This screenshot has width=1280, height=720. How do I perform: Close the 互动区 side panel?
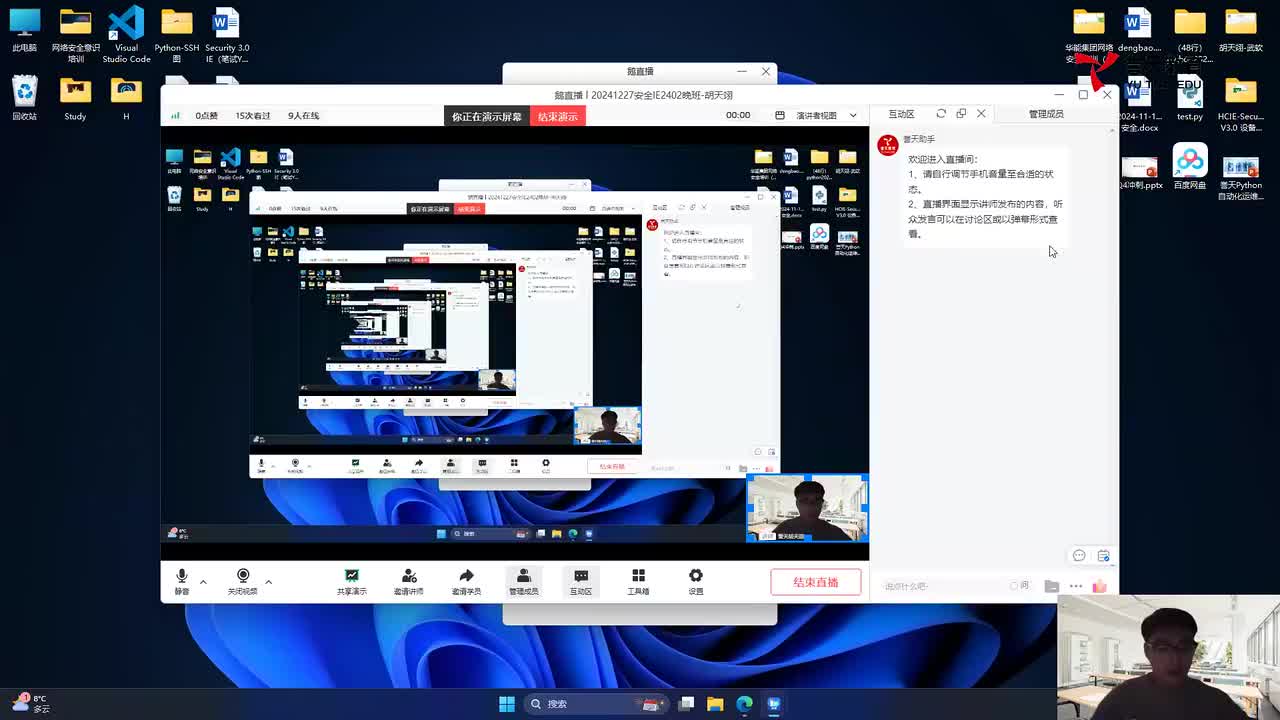click(x=981, y=114)
